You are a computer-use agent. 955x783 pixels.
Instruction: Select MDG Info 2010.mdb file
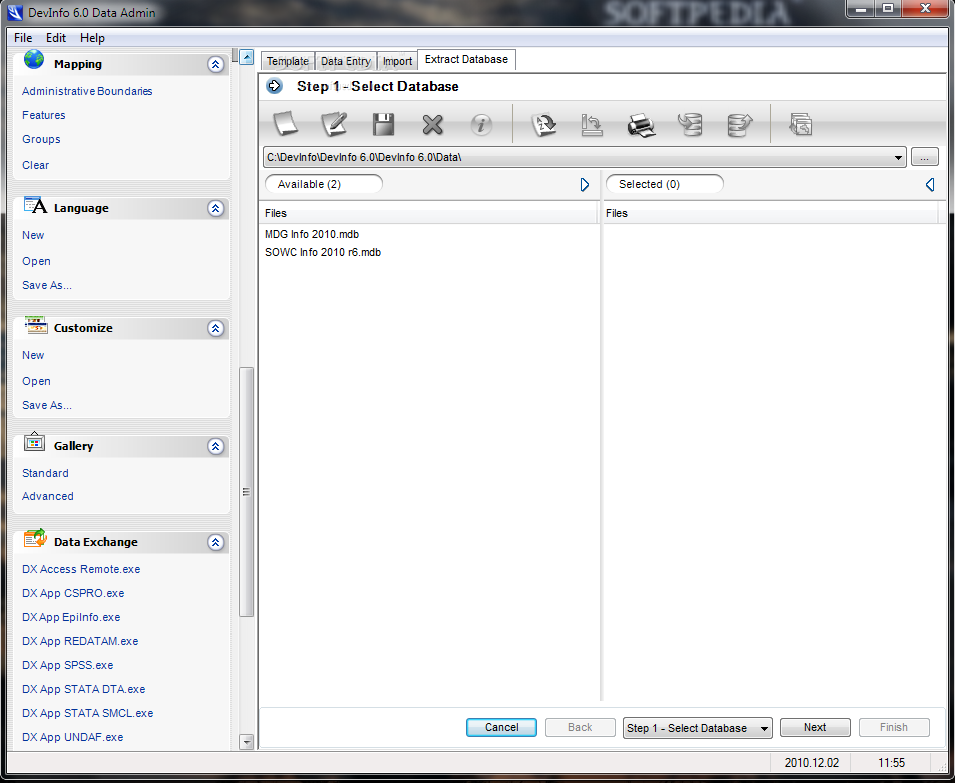click(x=312, y=234)
